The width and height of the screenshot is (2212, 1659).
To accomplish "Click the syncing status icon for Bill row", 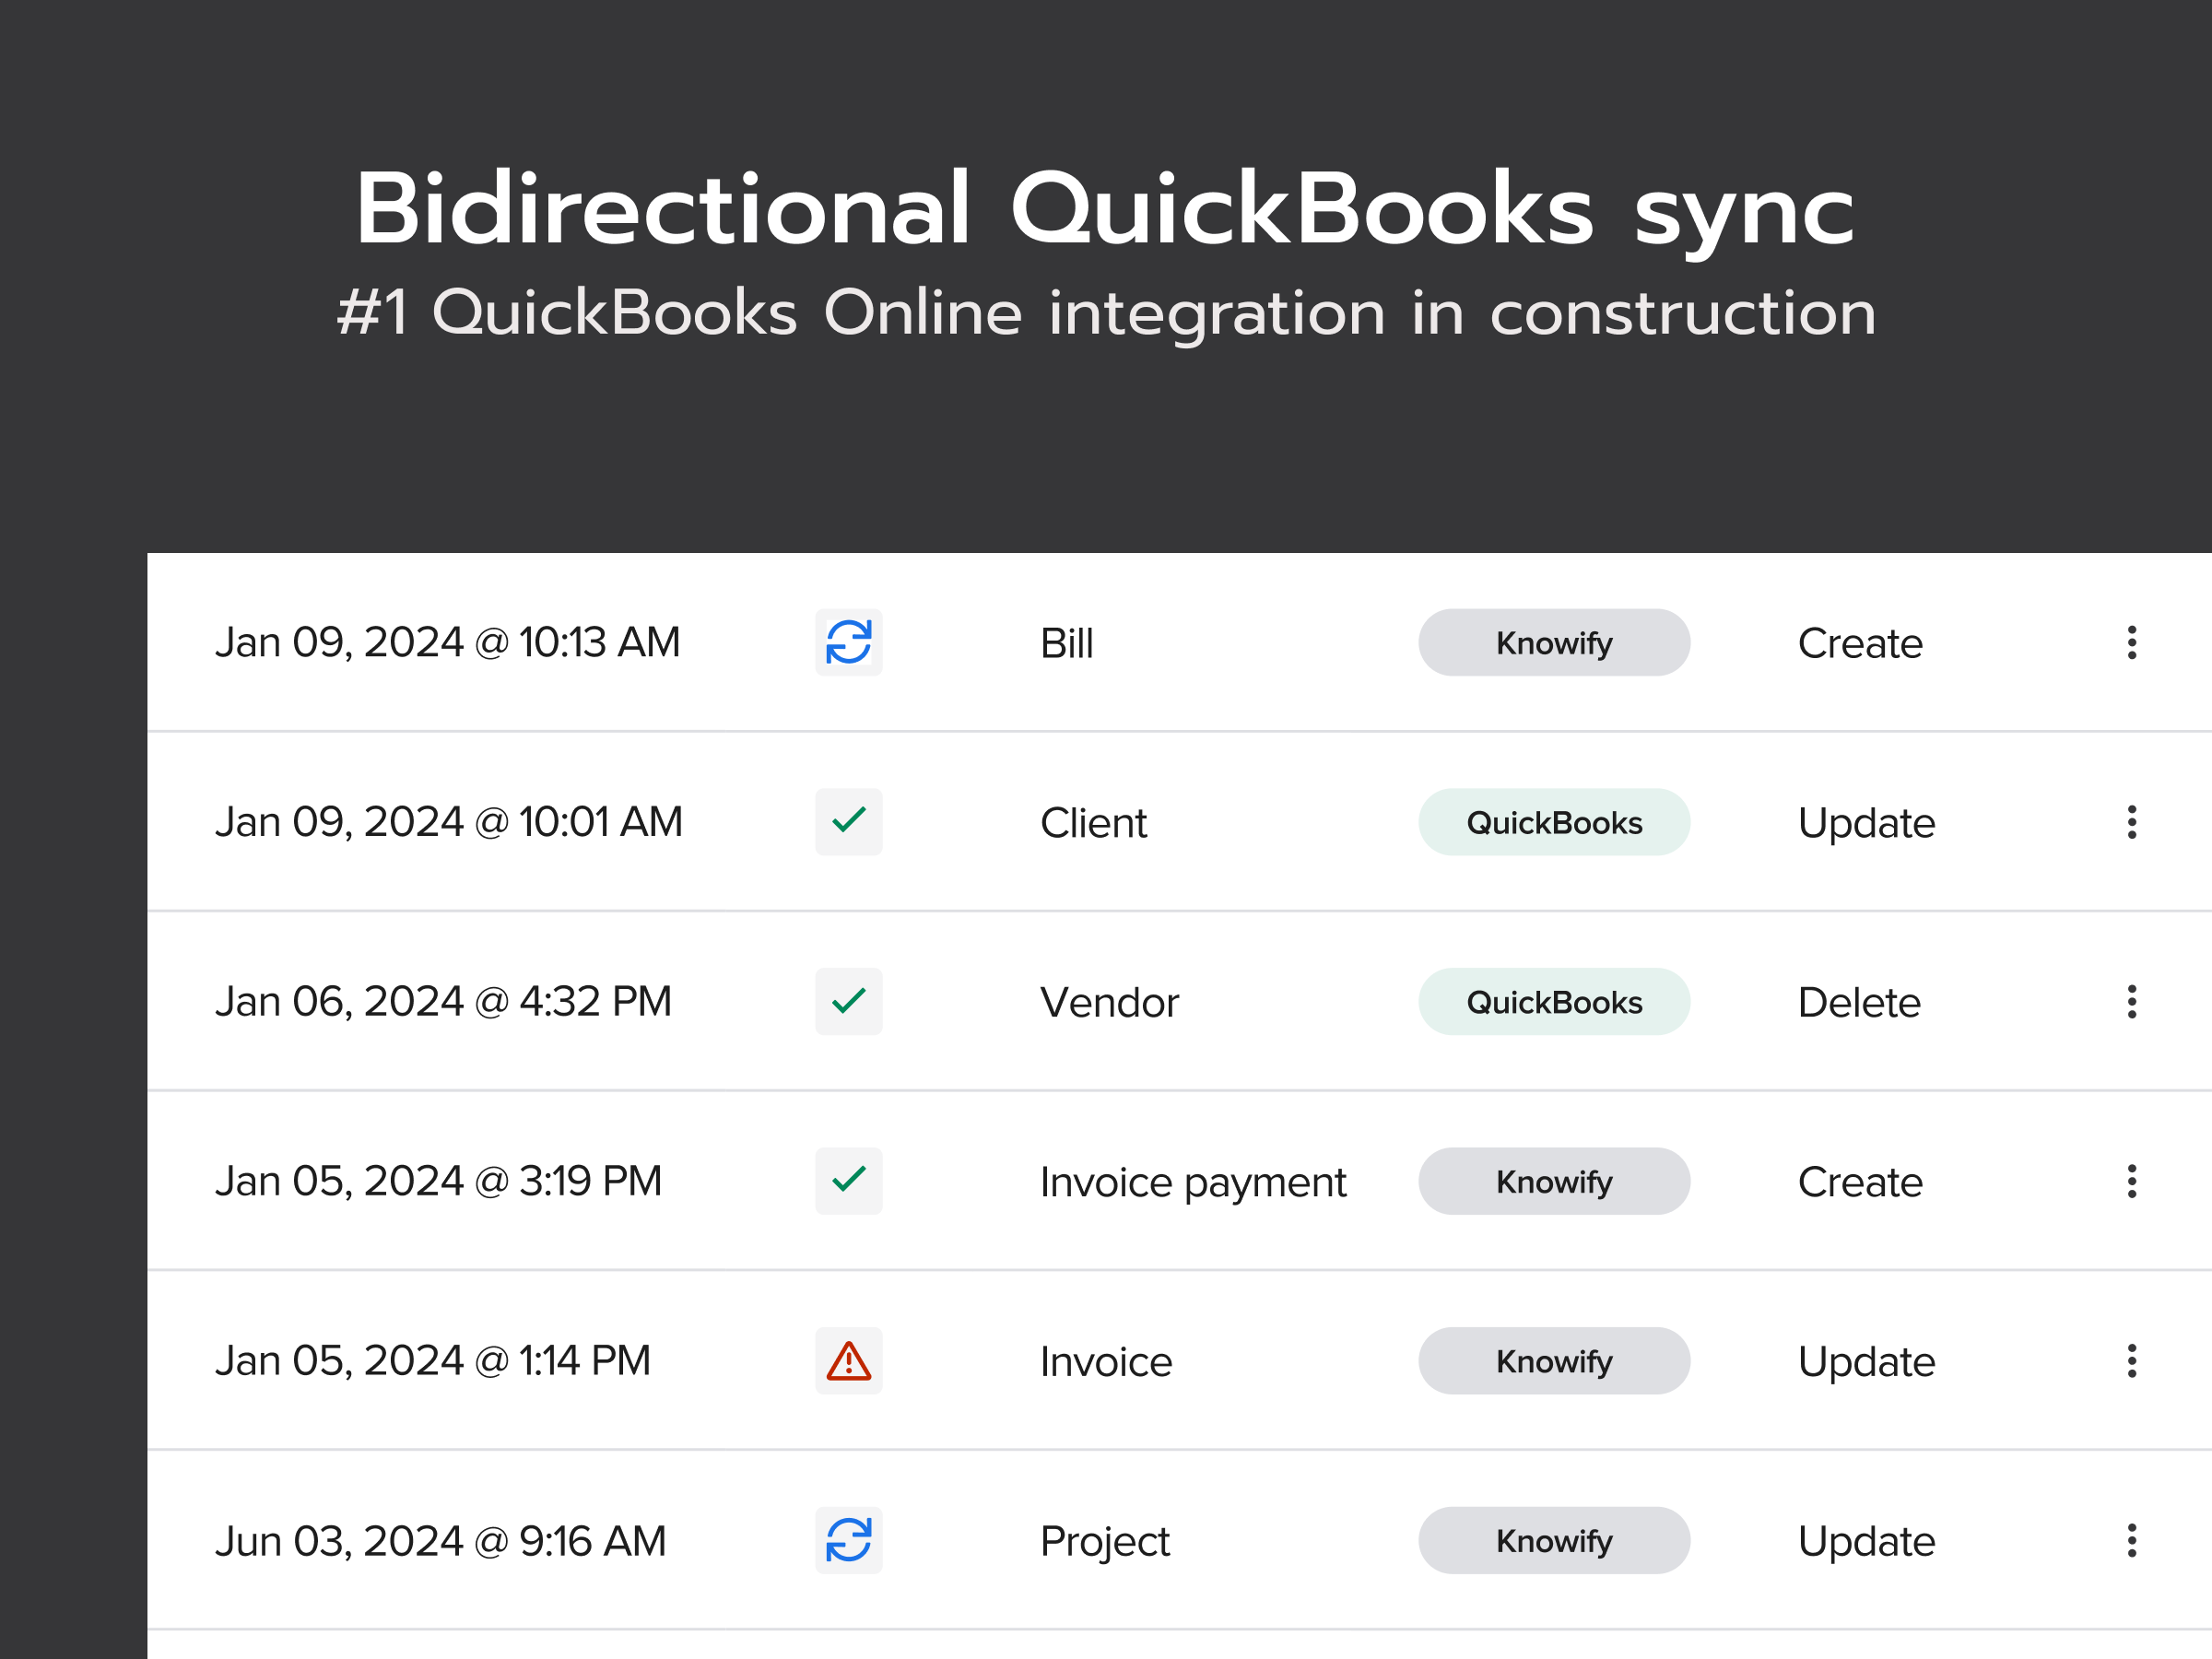I will tap(848, 642).
